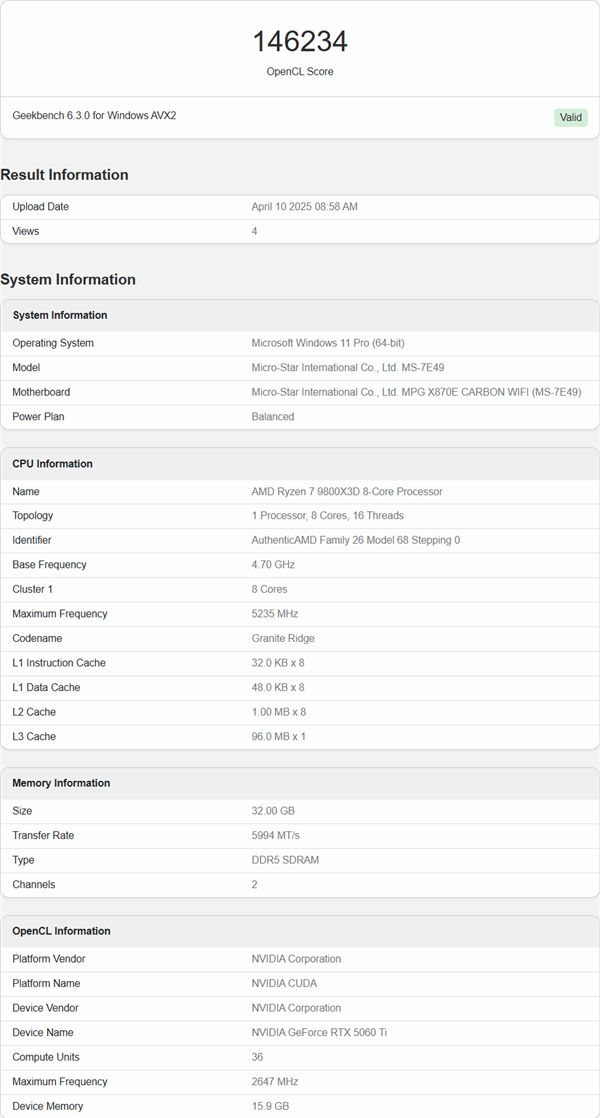Click the L3 Cache 96.0 MB value

278,736
